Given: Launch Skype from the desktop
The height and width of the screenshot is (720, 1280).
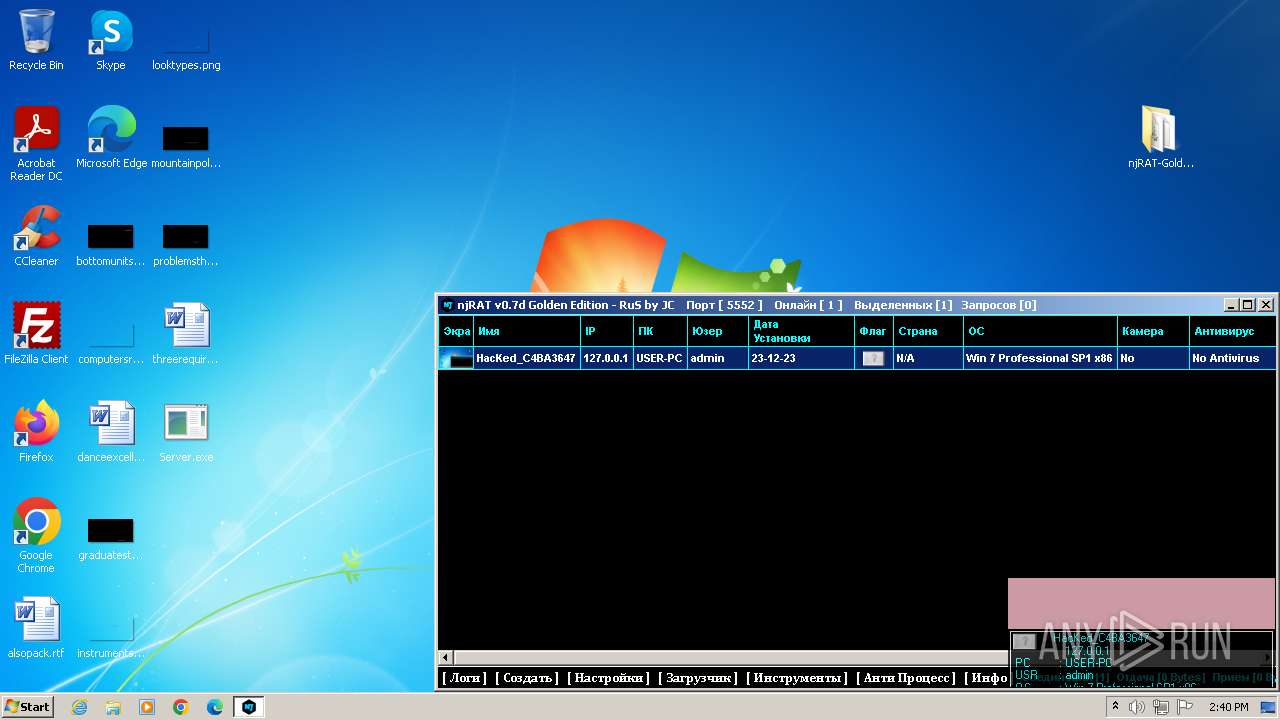Looking at the screenshot, I should point(110,41).
